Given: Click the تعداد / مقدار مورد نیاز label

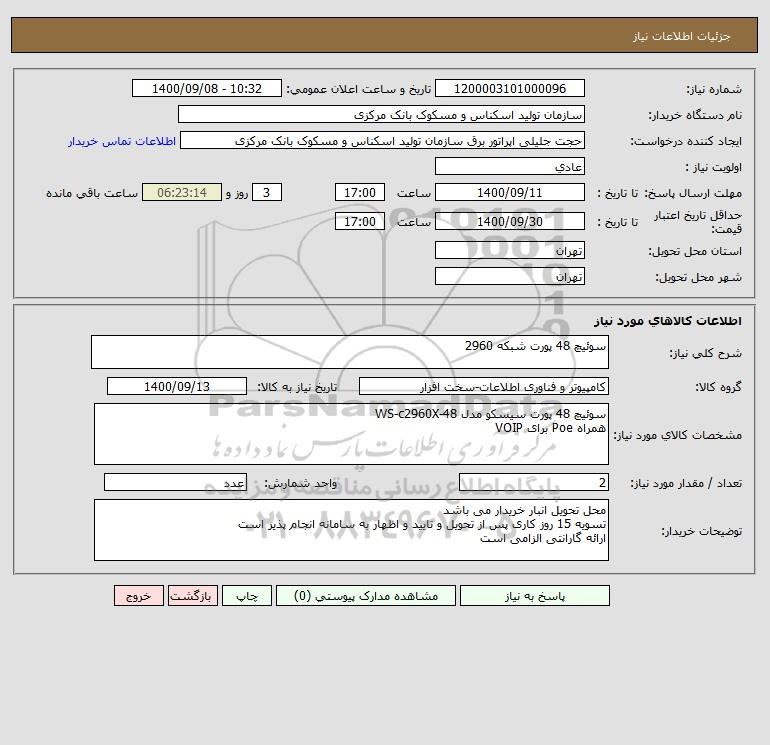Looking at the screenshot, I should tap(686, 484).
